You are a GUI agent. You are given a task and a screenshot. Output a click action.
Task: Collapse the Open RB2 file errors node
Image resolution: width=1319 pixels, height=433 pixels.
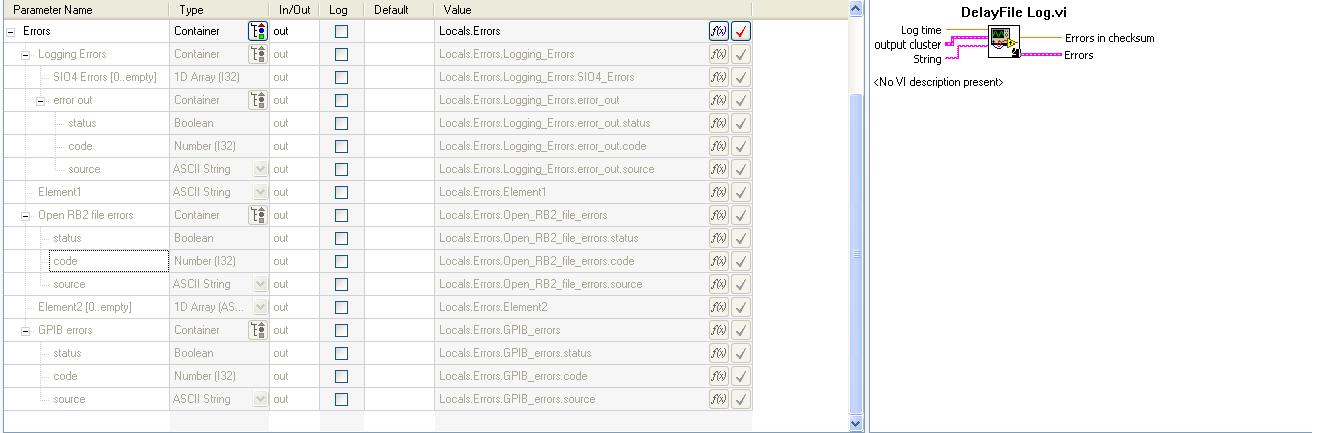26,215
